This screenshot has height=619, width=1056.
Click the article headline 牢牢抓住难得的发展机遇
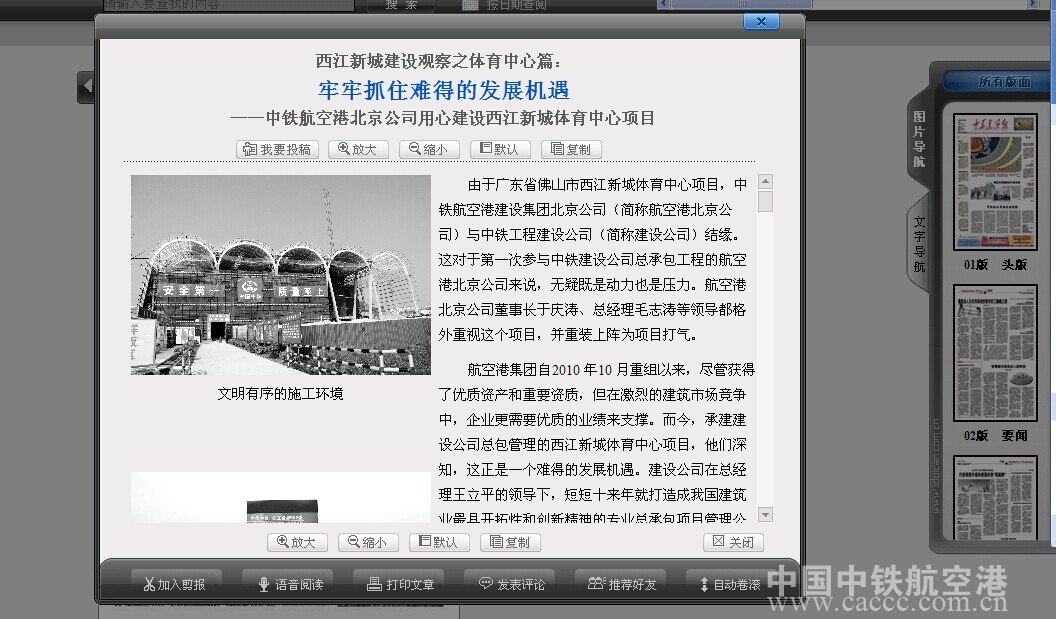444,90
